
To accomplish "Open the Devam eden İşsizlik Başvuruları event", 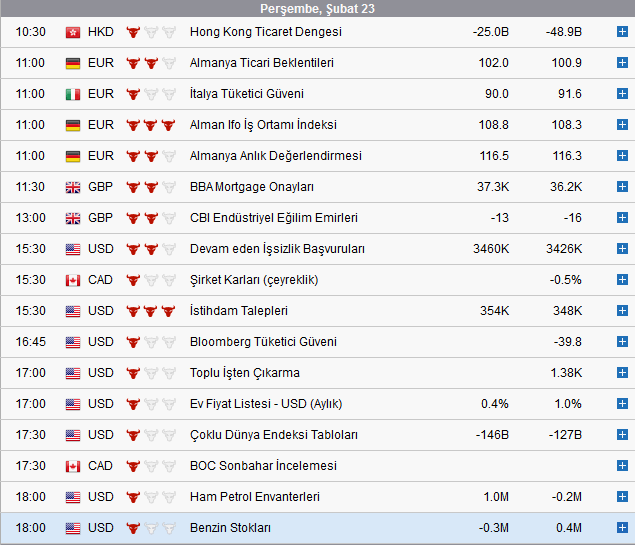I will click(277, 249).
